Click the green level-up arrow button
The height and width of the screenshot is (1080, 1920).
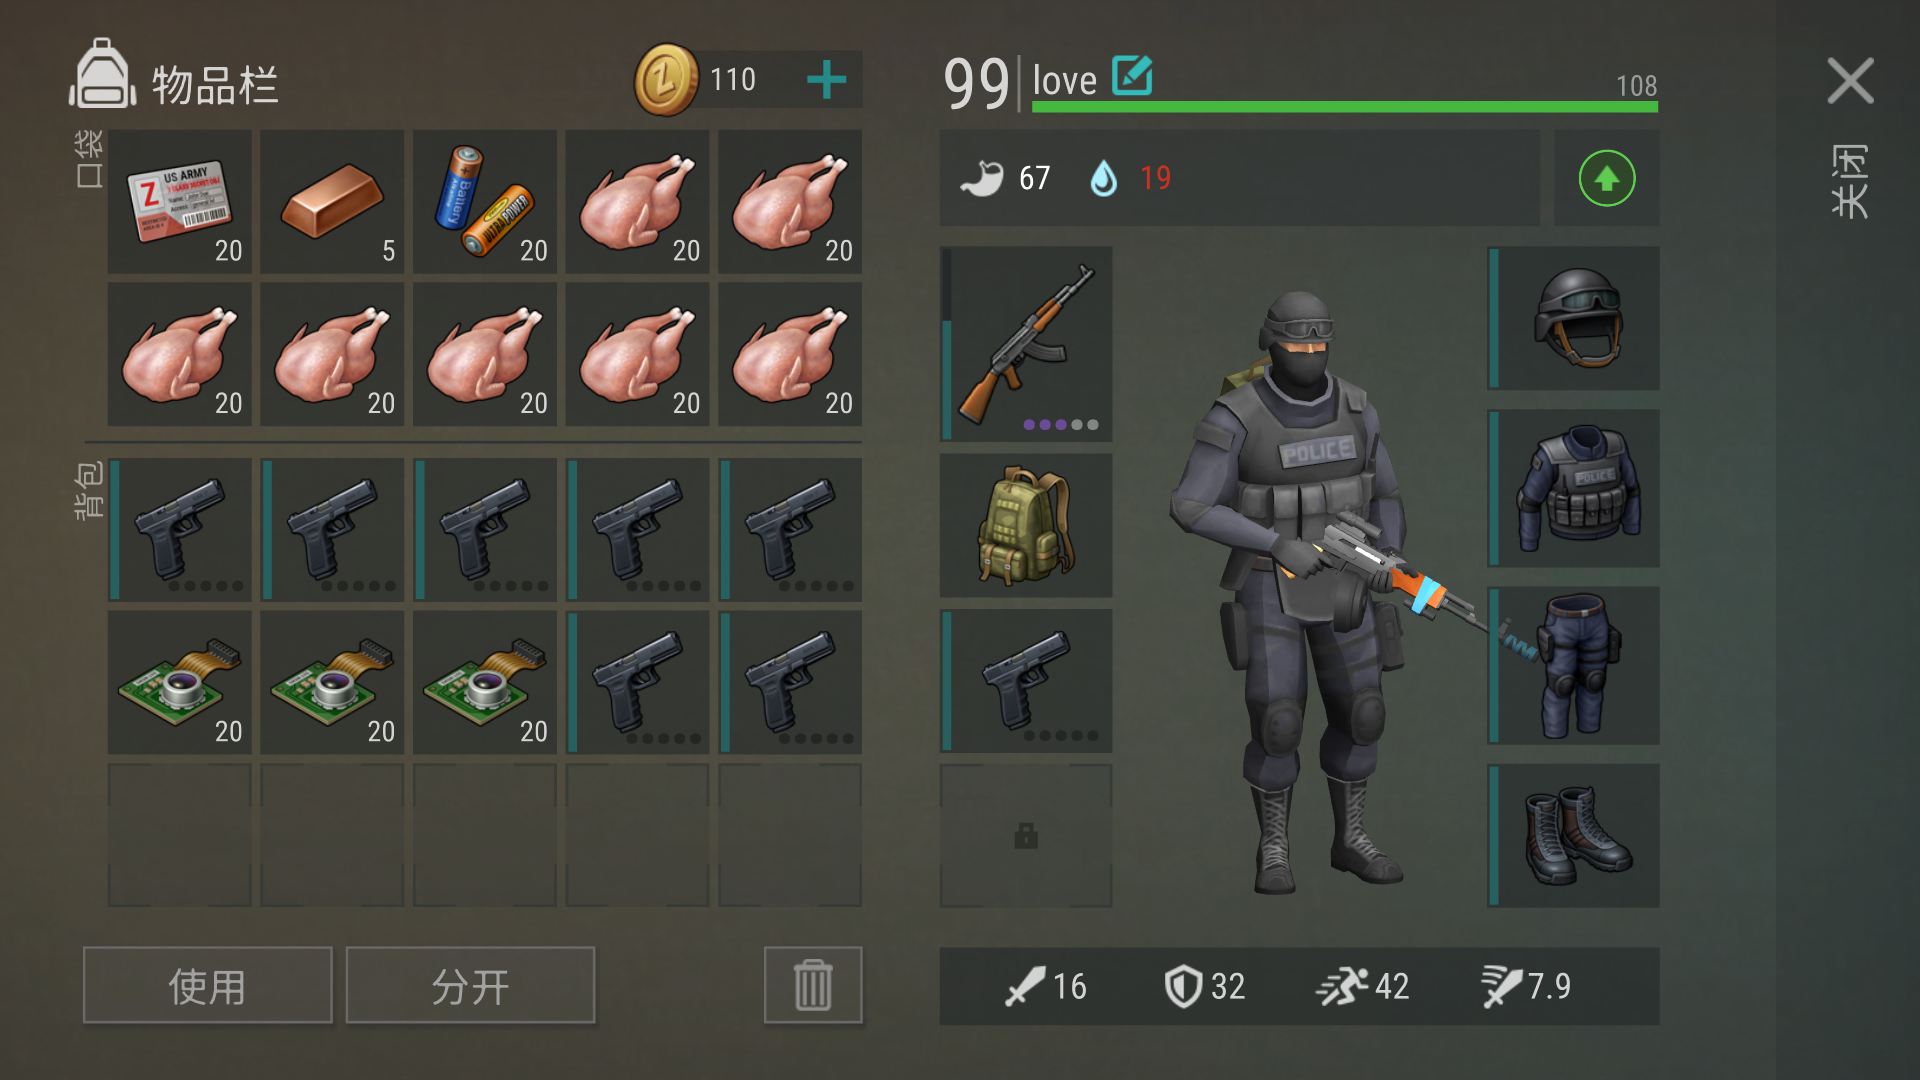pos(1607,178)
